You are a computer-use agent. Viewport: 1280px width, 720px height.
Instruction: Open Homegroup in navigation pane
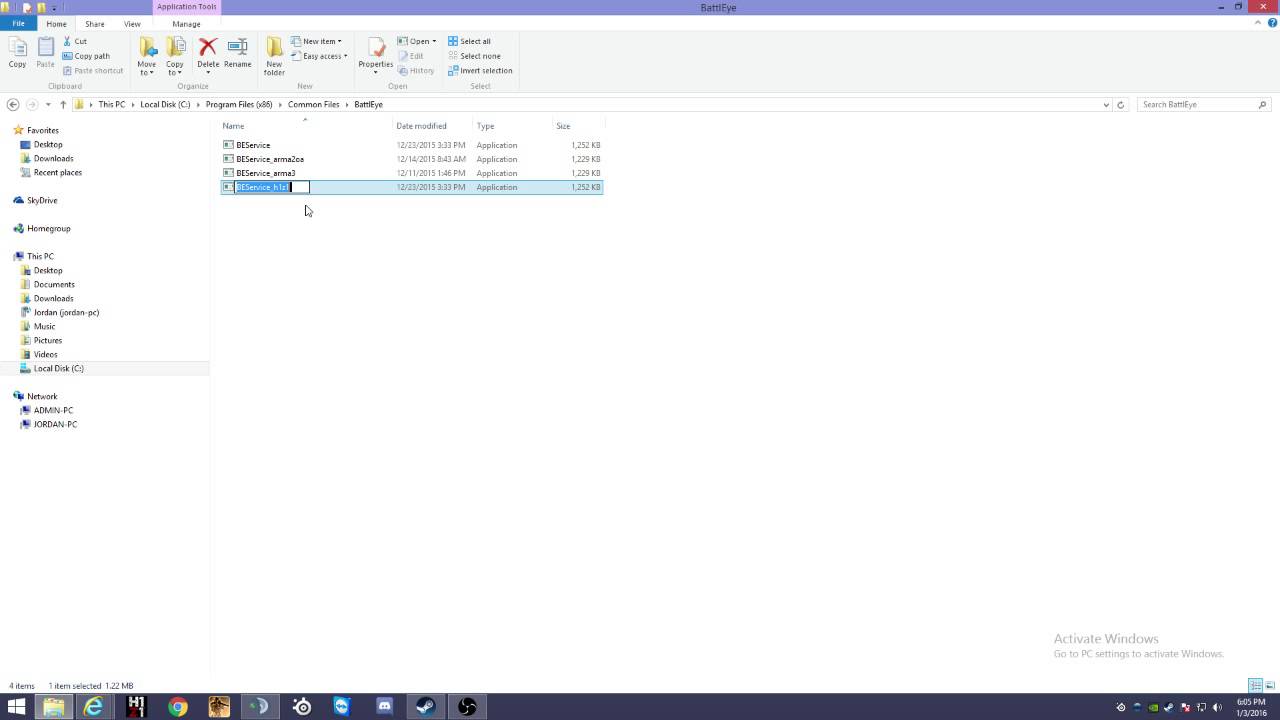pyautogui.click(x=48, y=228)
